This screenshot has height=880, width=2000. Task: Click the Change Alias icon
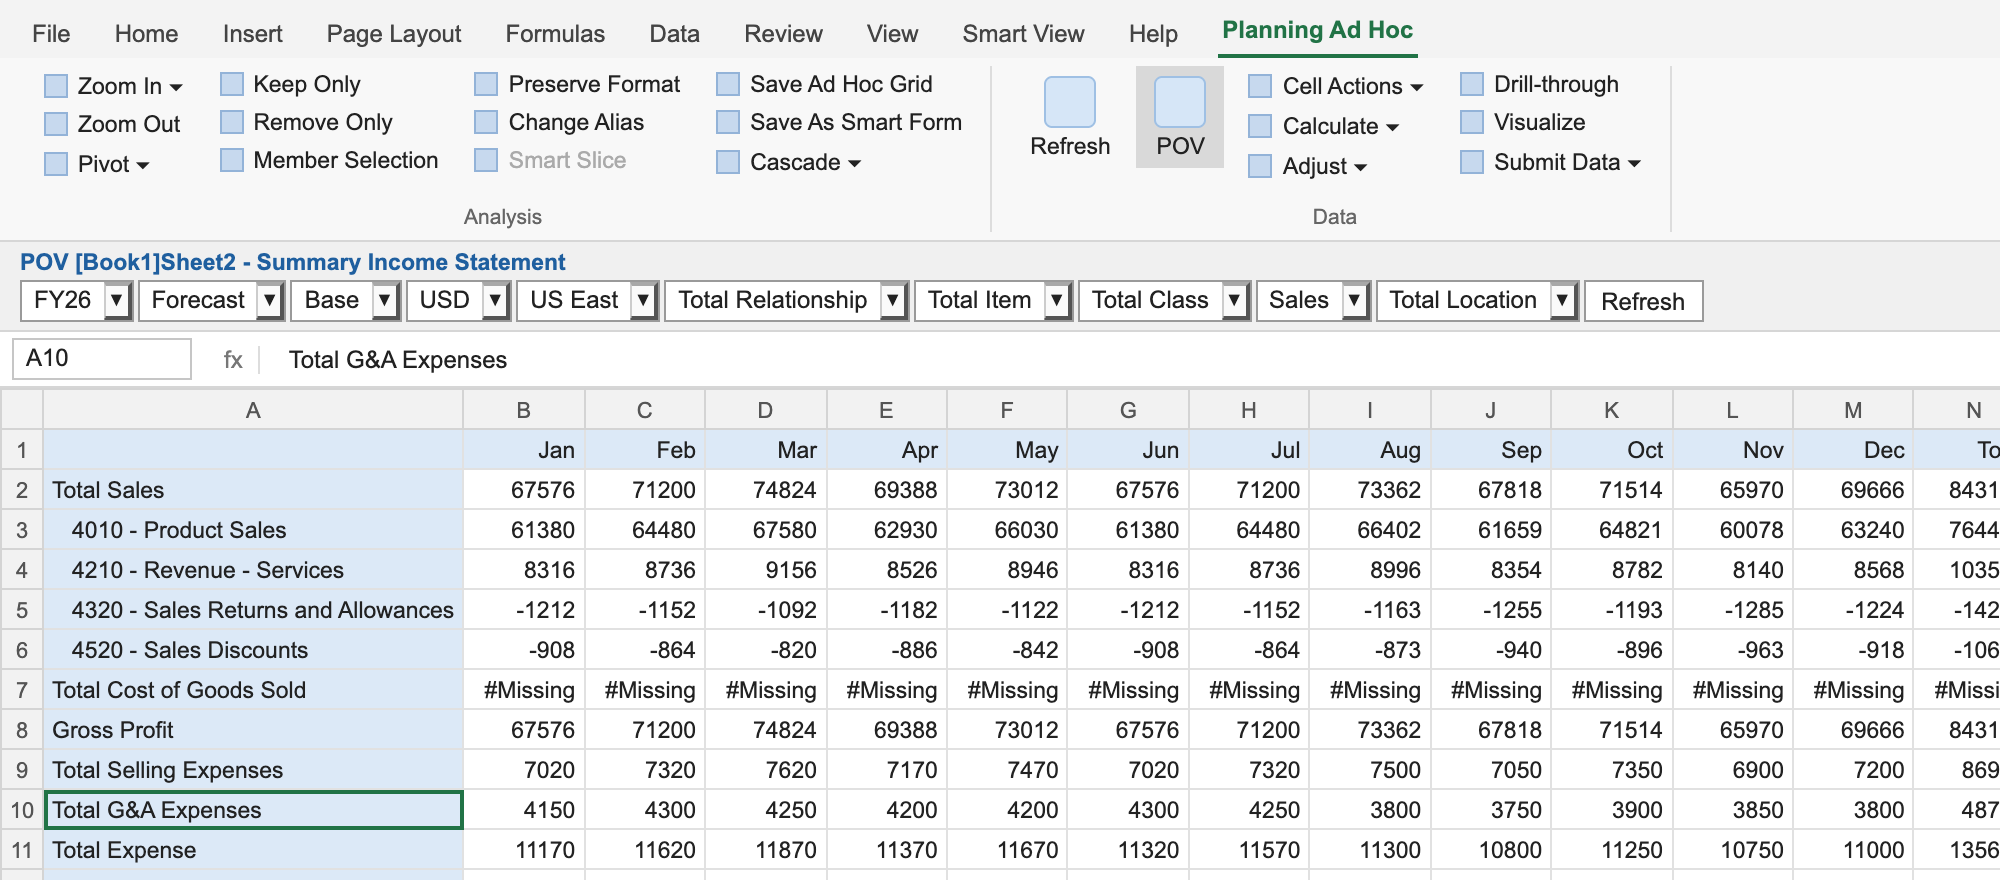pos(486,122)
